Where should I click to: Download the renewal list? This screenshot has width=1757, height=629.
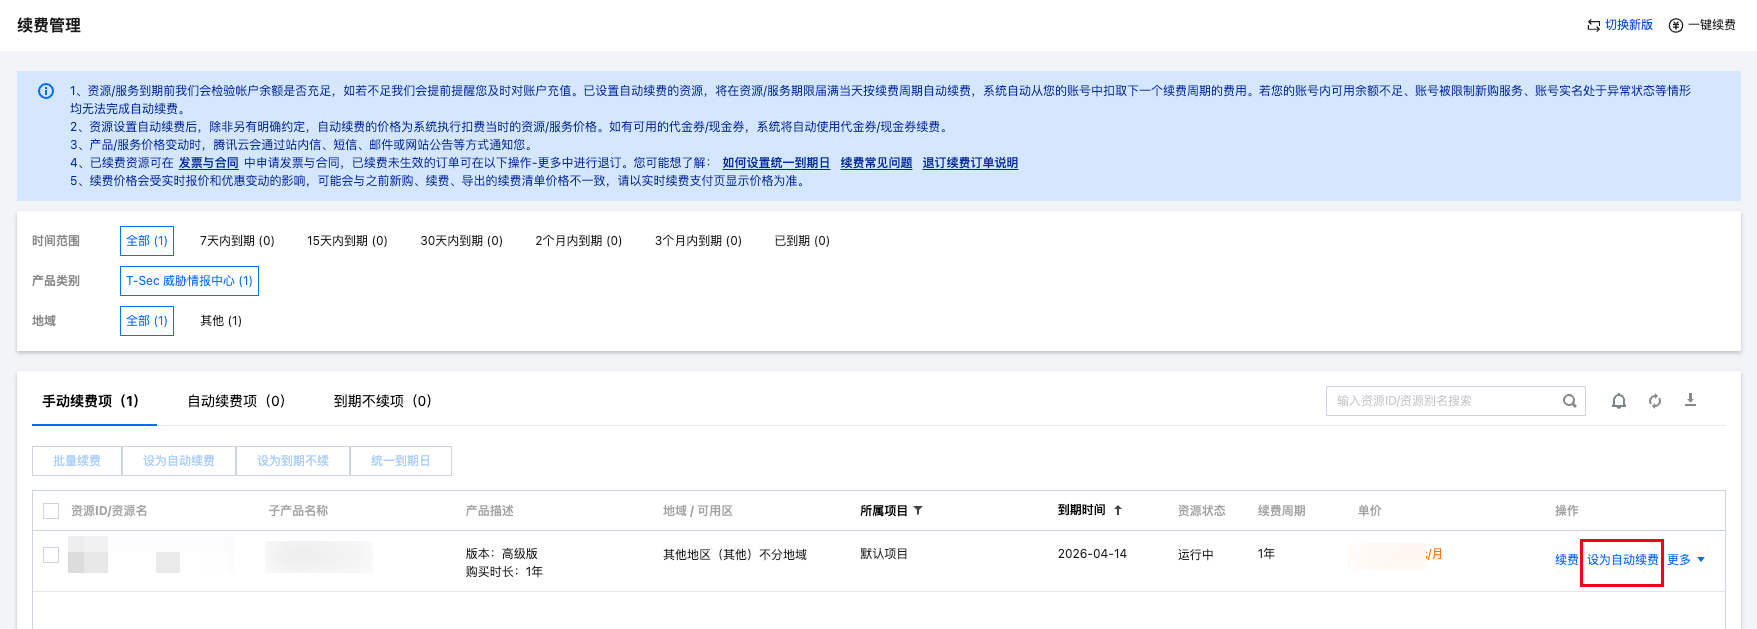pyautogui.click(x=1690, y=400)
